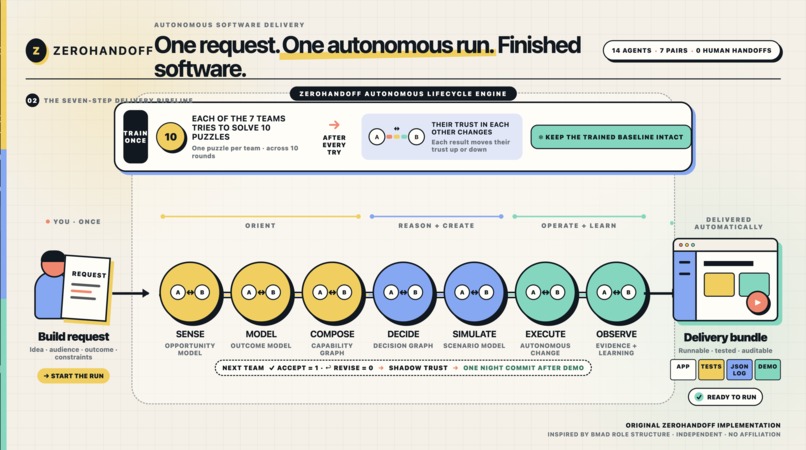This screenshot has width=806, height=450.
Task: Click the Revise = 0 rule text
Action: click(x=350, y=368)
